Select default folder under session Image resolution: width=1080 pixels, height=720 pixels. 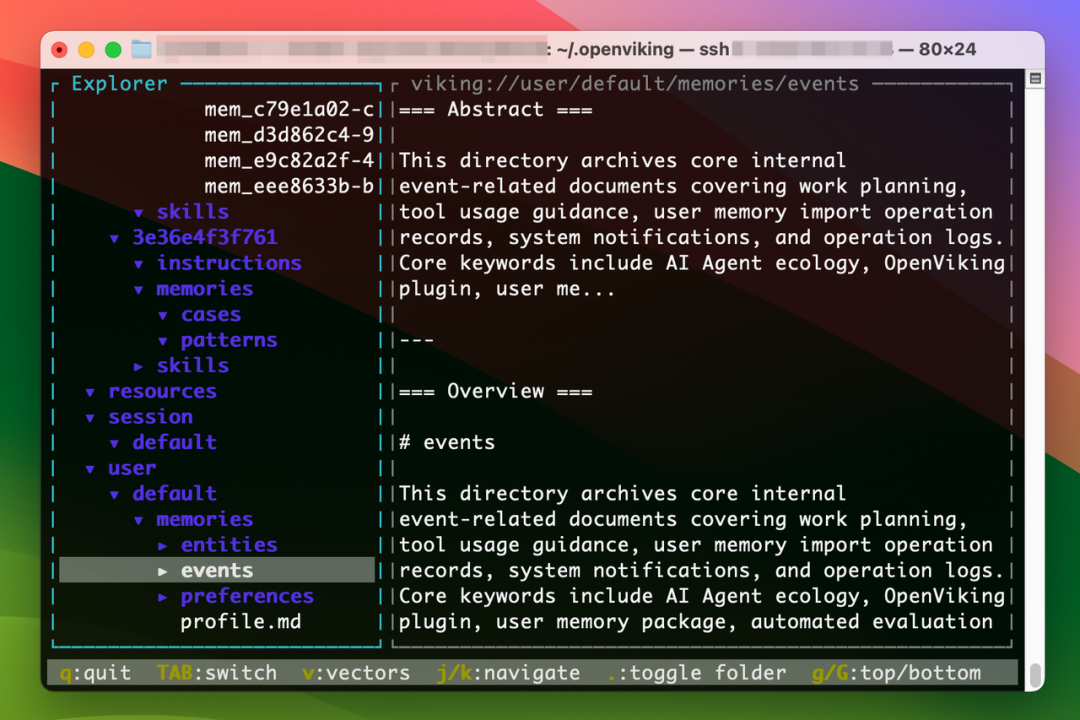(x=174, y=442)
